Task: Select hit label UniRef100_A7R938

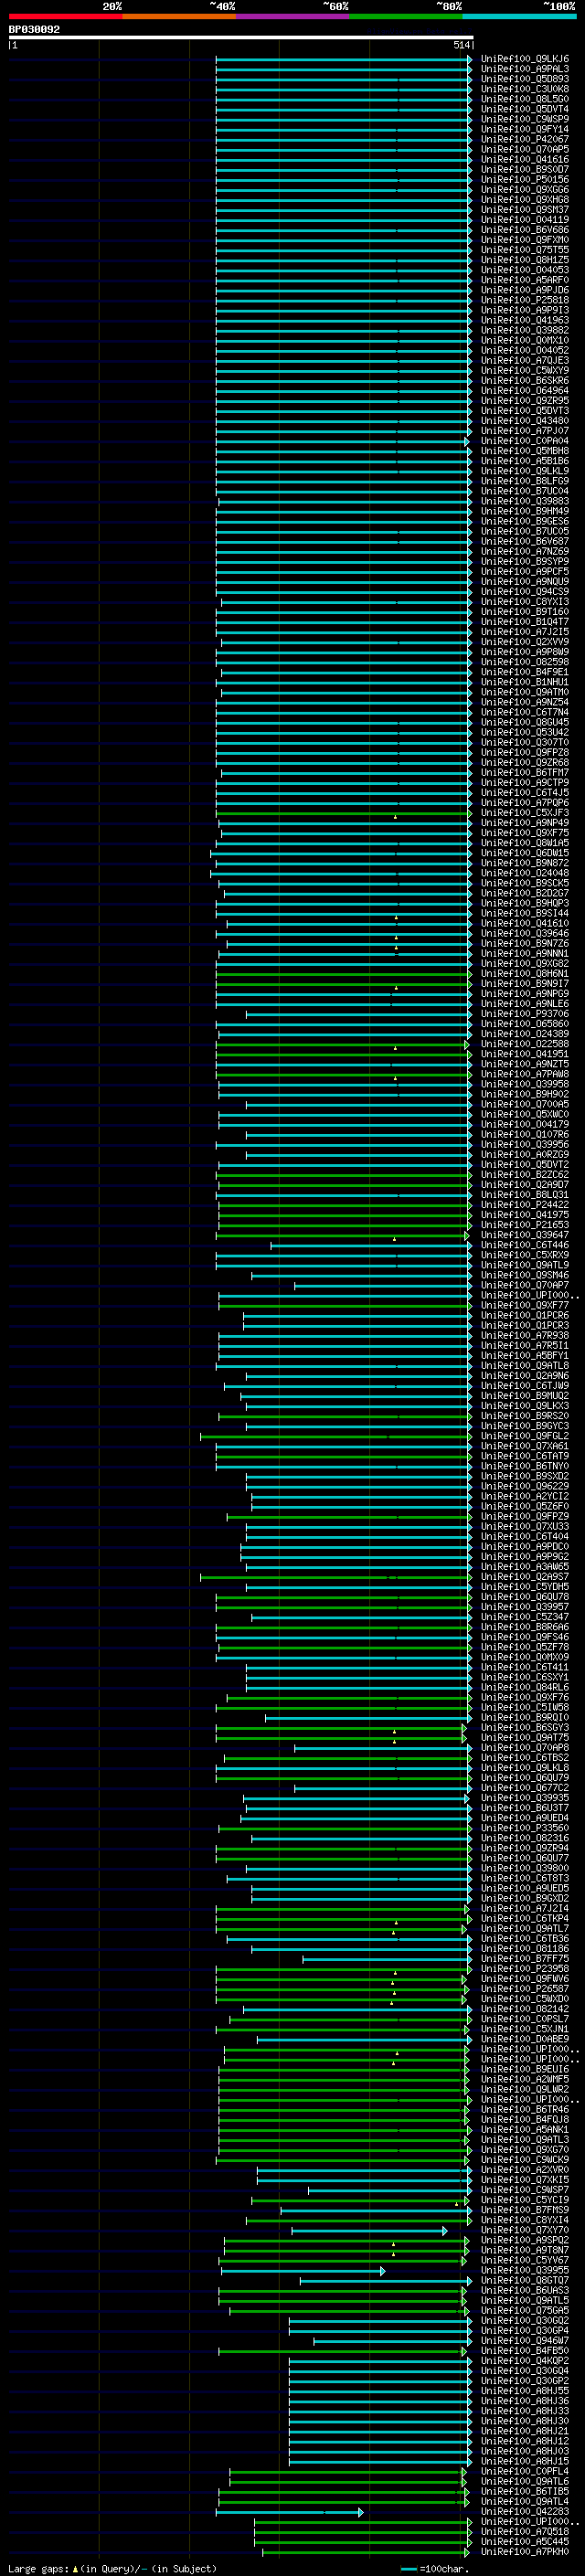Action: [525, 1335]
